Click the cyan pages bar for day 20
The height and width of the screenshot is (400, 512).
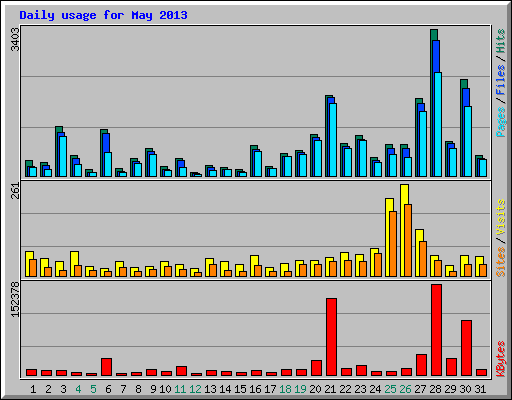click(x=318, y=158)
